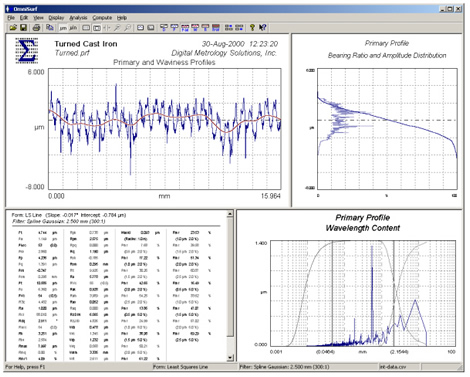The height and width of the screenshot is (377, 470).
Task: Open the File menu
Action: pyautogui.click(x=11, y=18)
